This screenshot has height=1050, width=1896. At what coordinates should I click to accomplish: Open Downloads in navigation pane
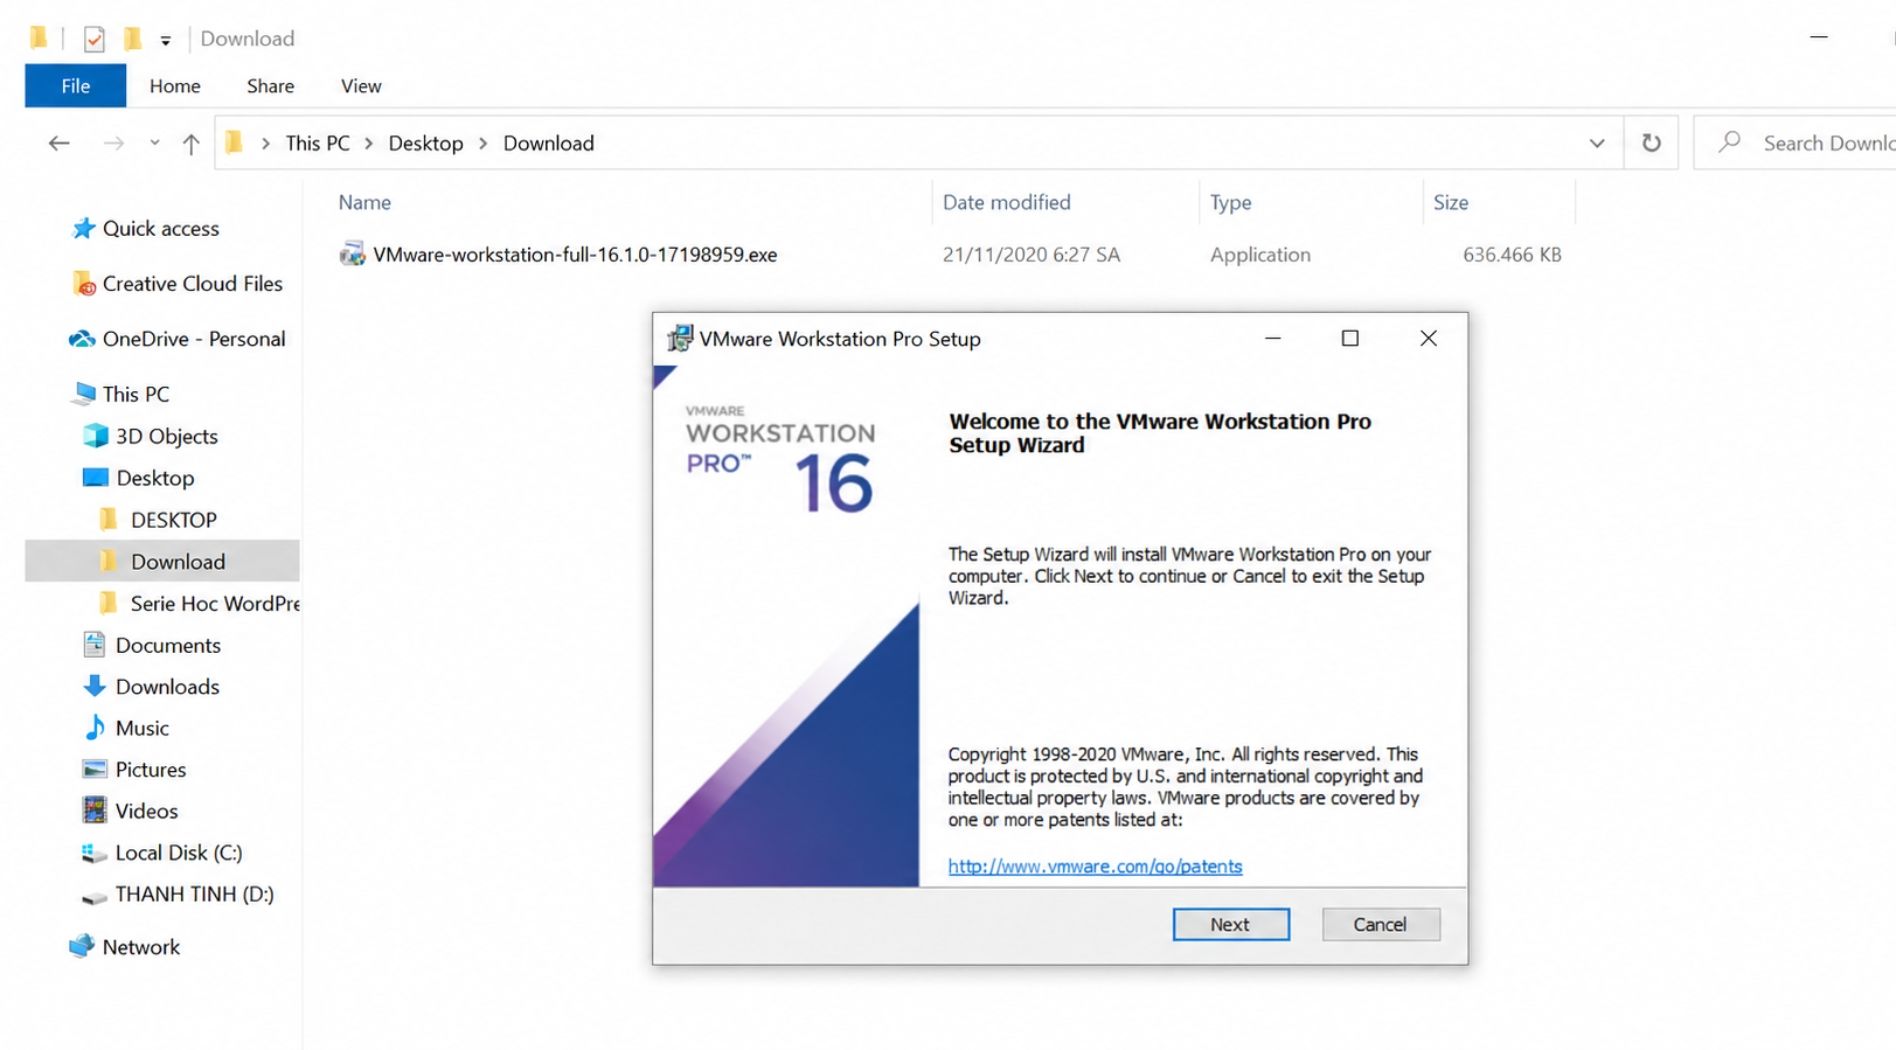pyautogui.click(x=167, y=687)
